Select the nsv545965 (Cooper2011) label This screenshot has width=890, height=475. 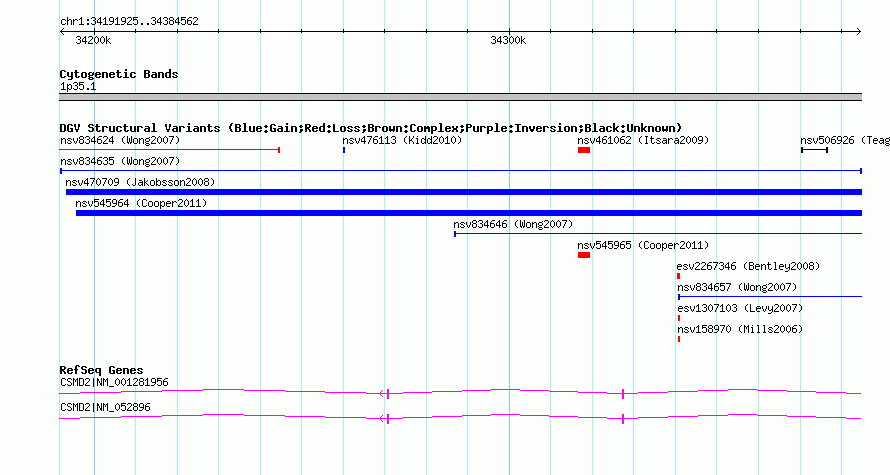(x=643, y=245)
